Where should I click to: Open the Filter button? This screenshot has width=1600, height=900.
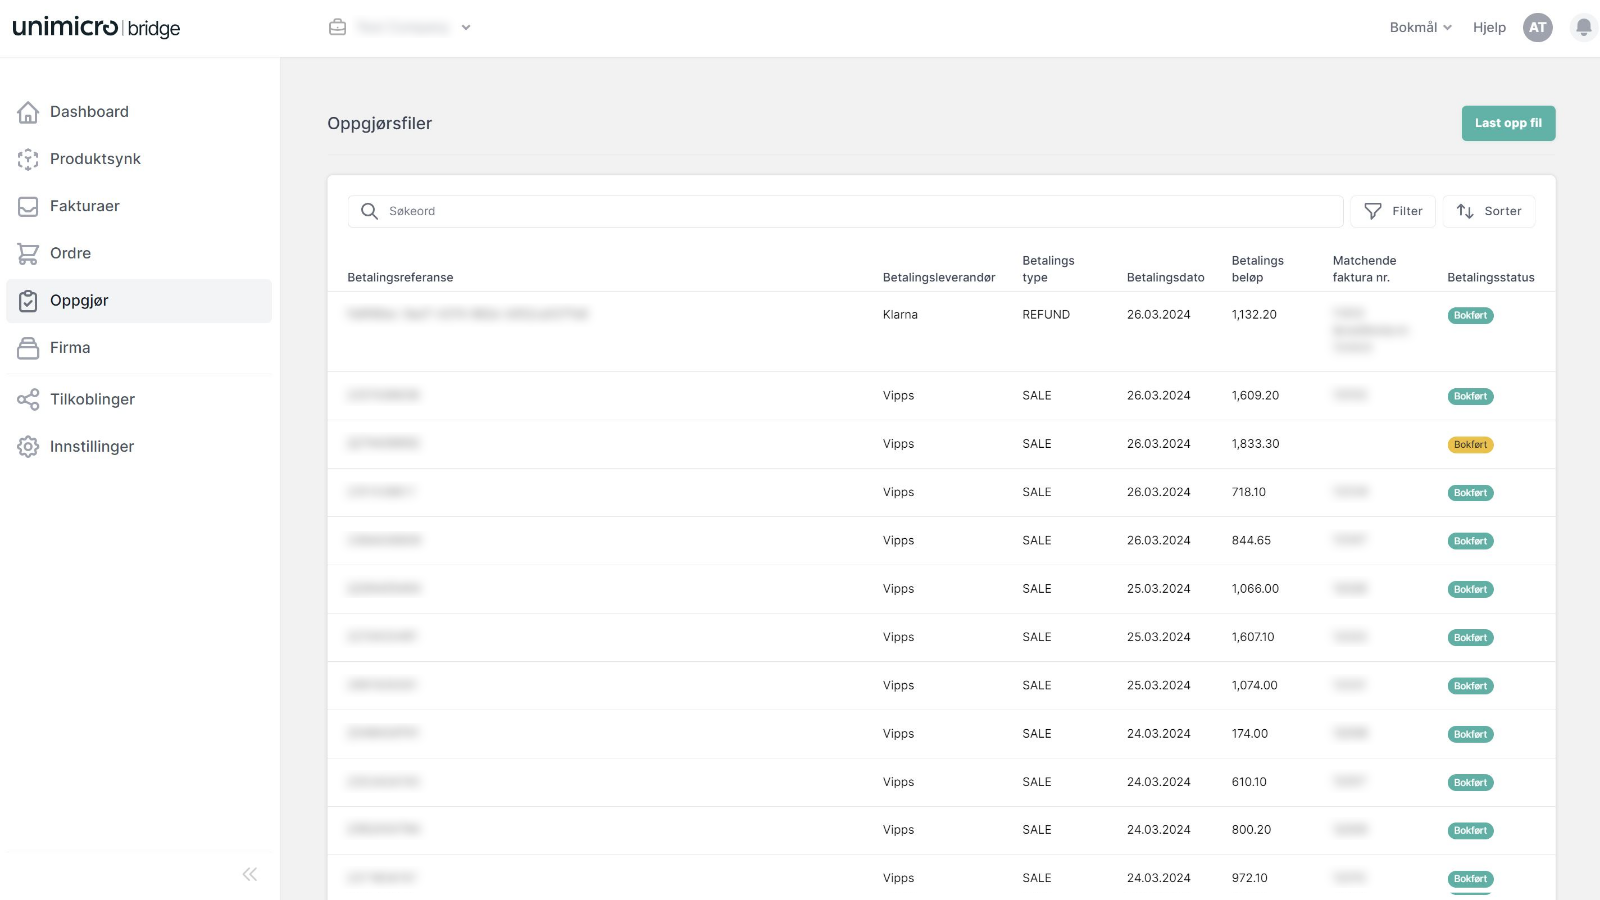(x=1393, y=211)
